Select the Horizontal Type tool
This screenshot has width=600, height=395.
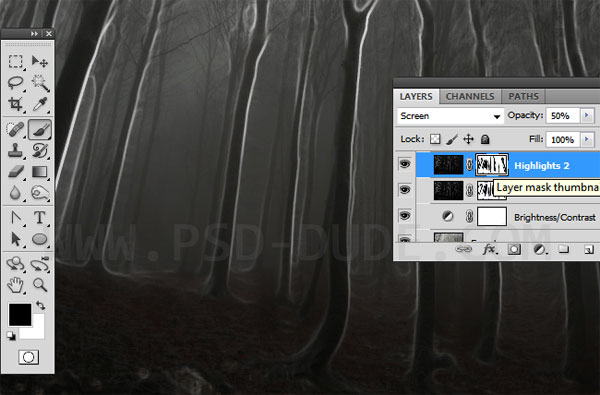click(x=40, y=217)
